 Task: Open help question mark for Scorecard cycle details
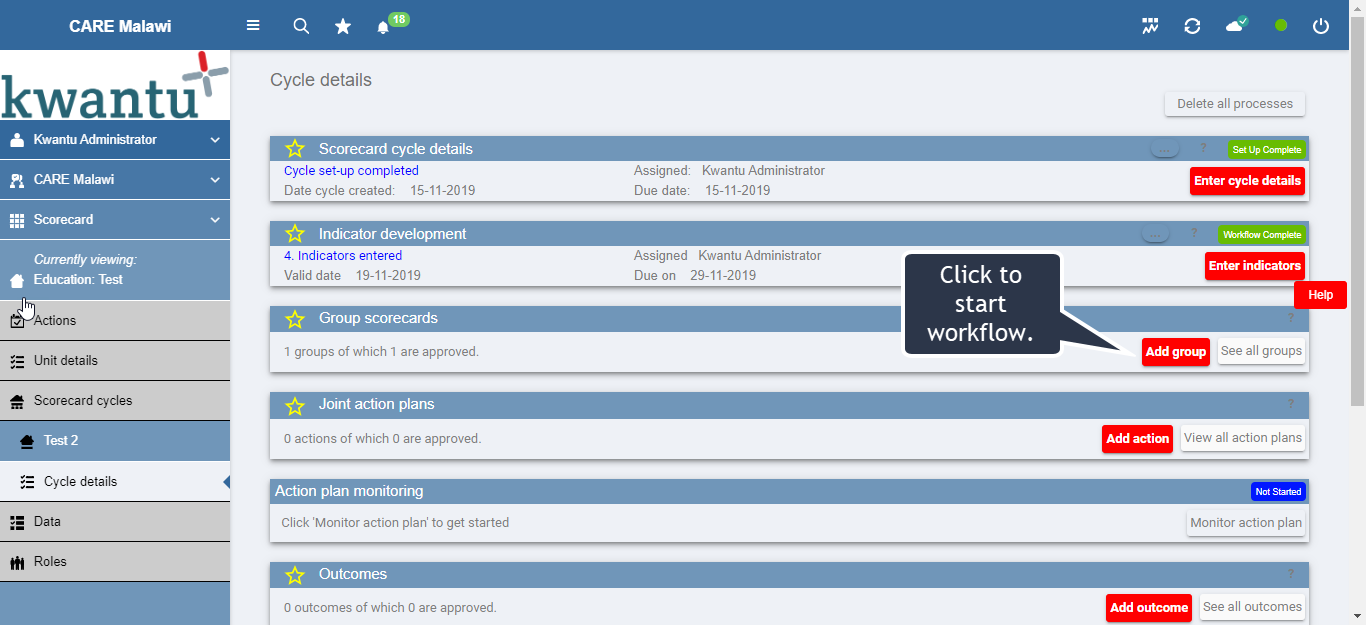1203,149
